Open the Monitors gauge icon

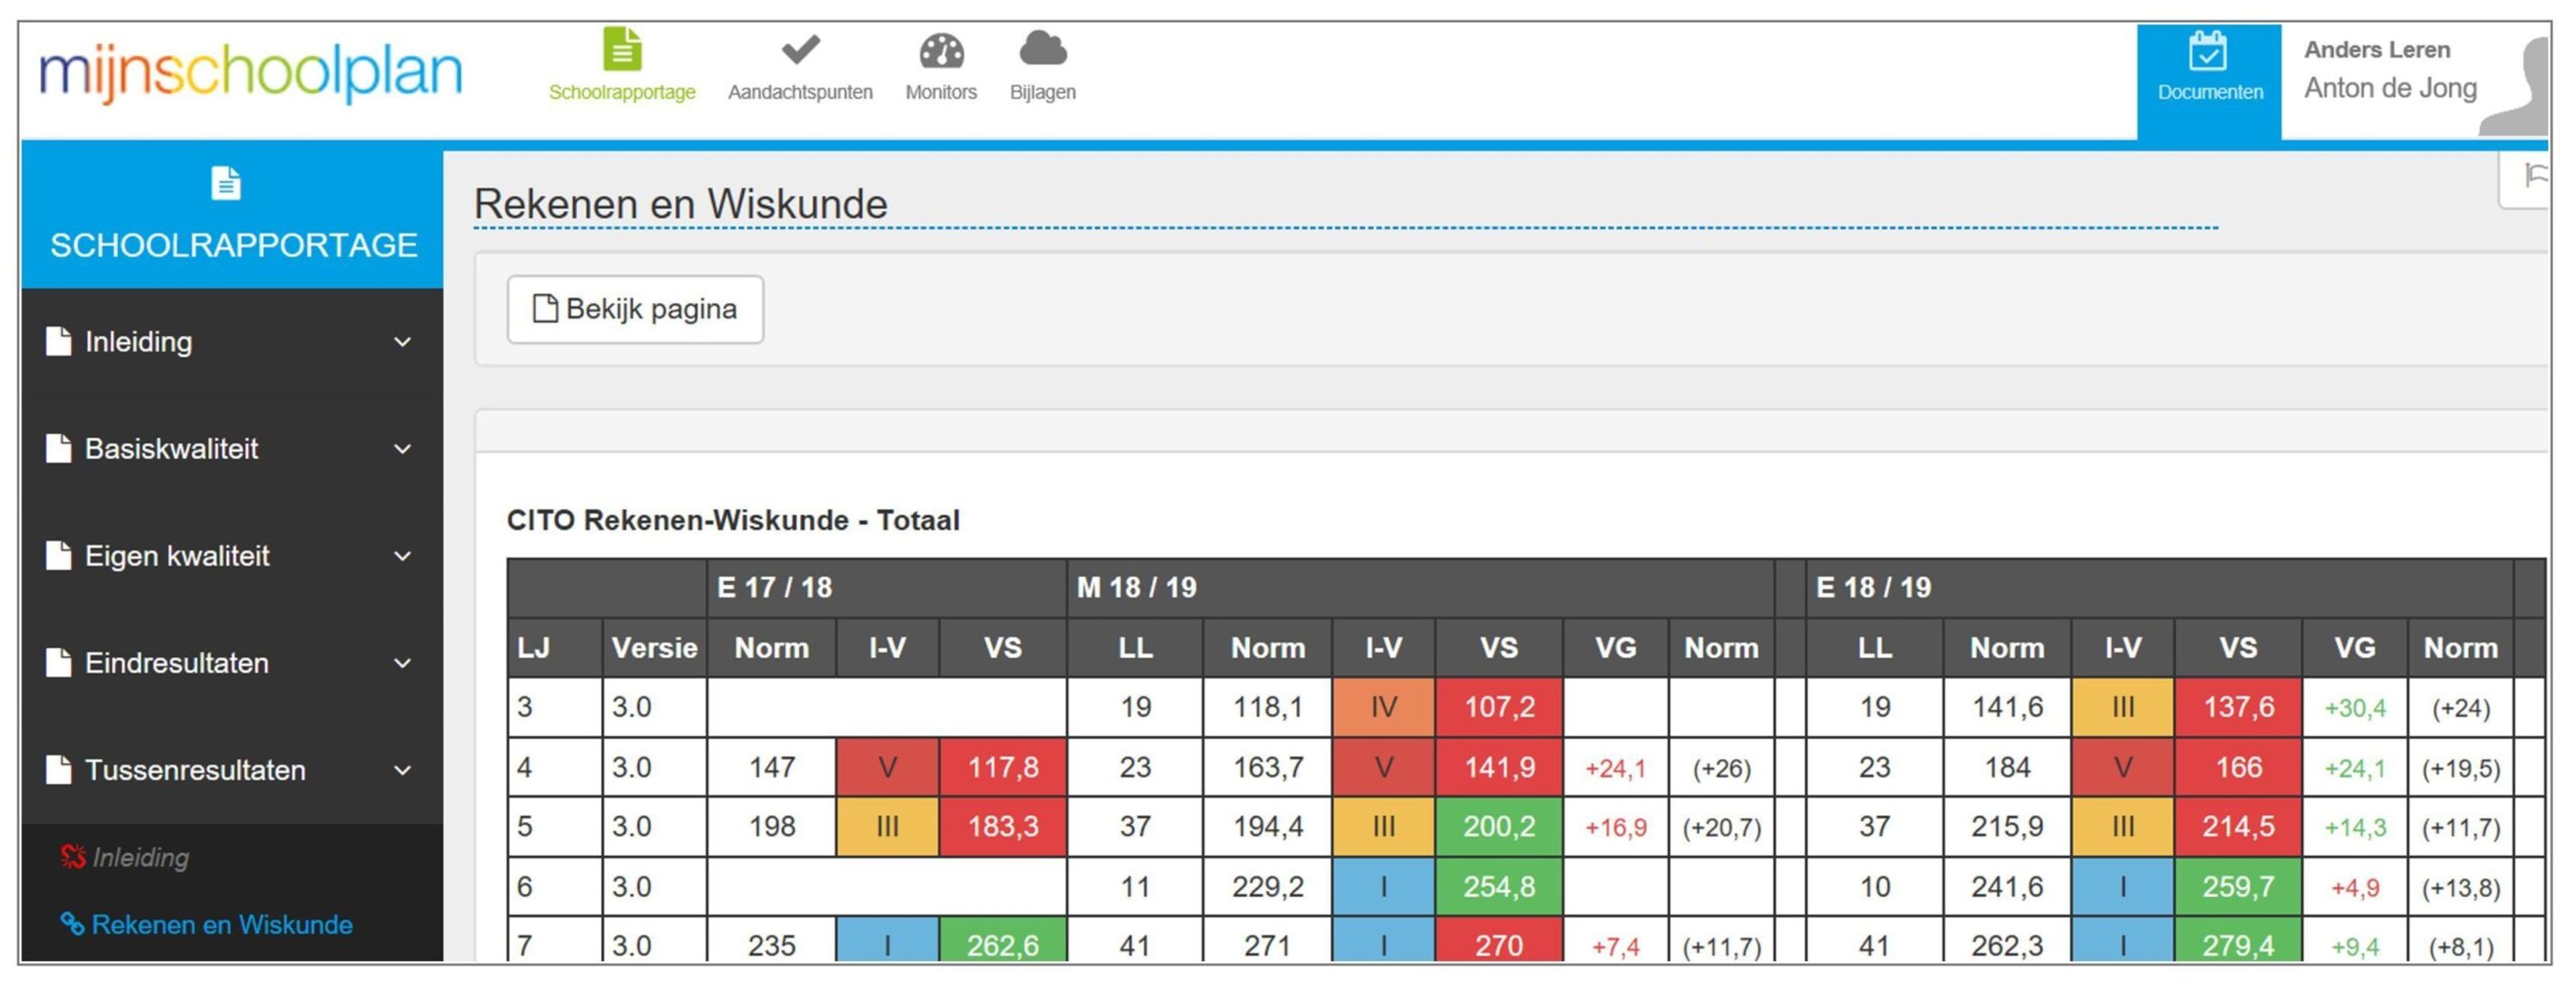(x=941, y=50)
